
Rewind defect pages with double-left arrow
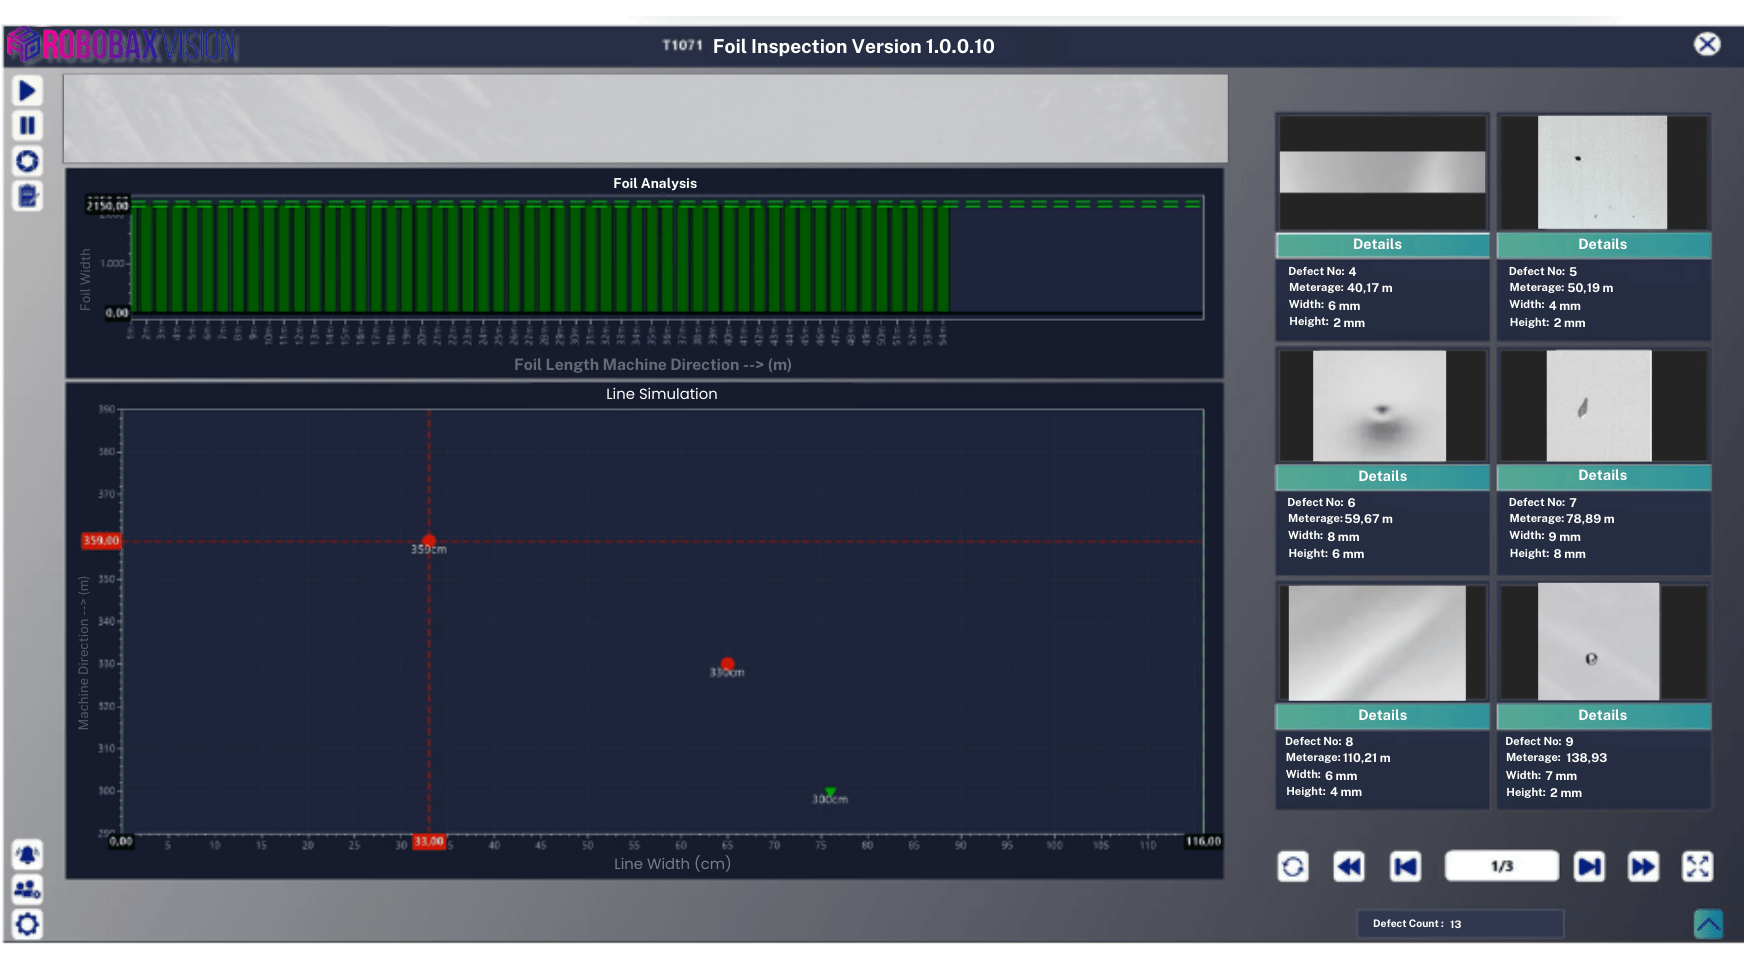pos(1349,866)
